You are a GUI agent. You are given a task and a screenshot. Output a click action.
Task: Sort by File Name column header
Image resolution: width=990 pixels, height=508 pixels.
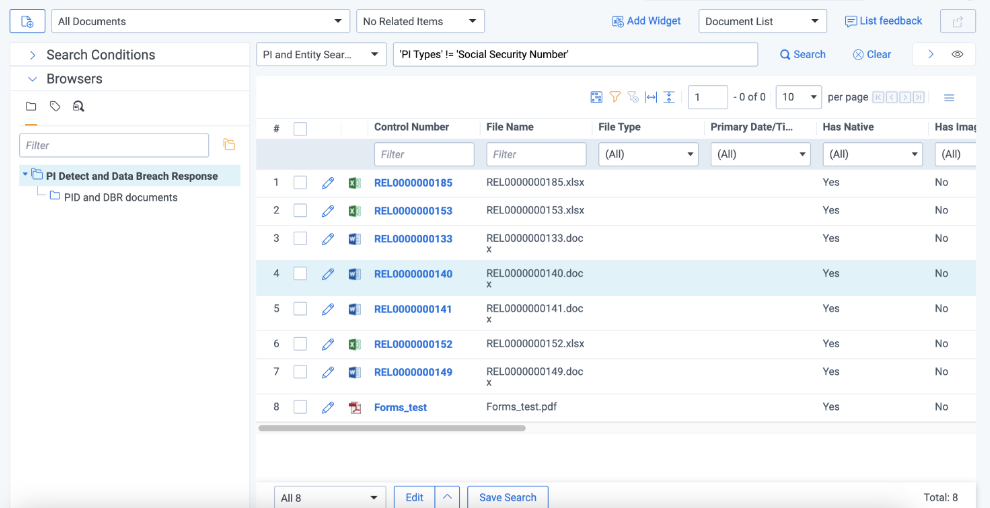pyautogui.click(x=510, y=127)
